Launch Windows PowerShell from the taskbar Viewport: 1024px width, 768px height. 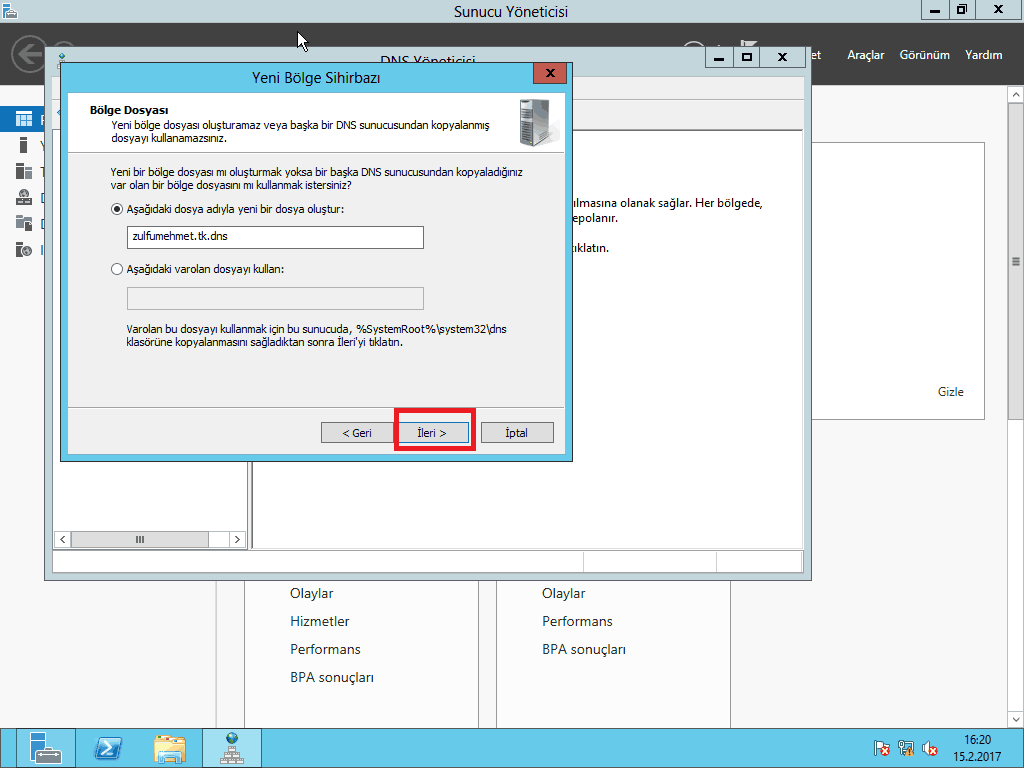tap(108, 747)
